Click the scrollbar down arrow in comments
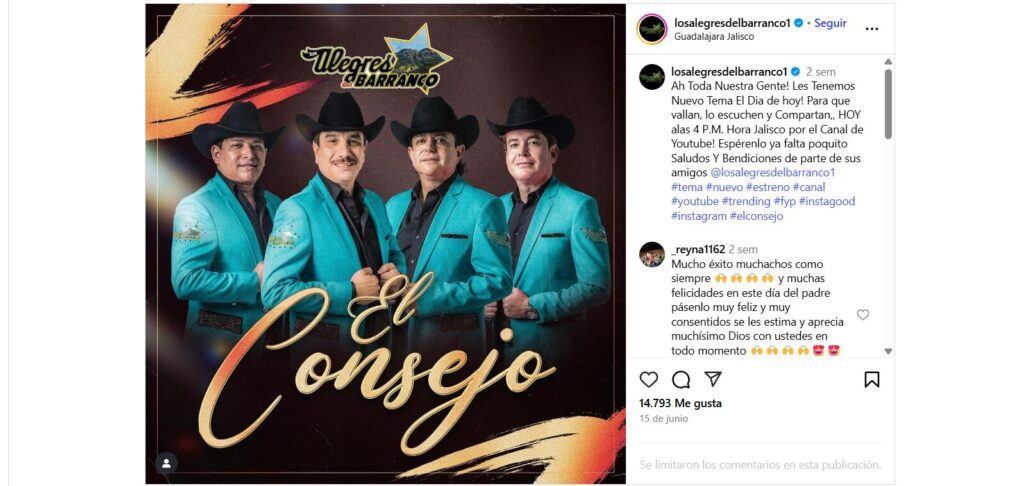The height and width of the screenshot is (486, 1024). [888, 351]
